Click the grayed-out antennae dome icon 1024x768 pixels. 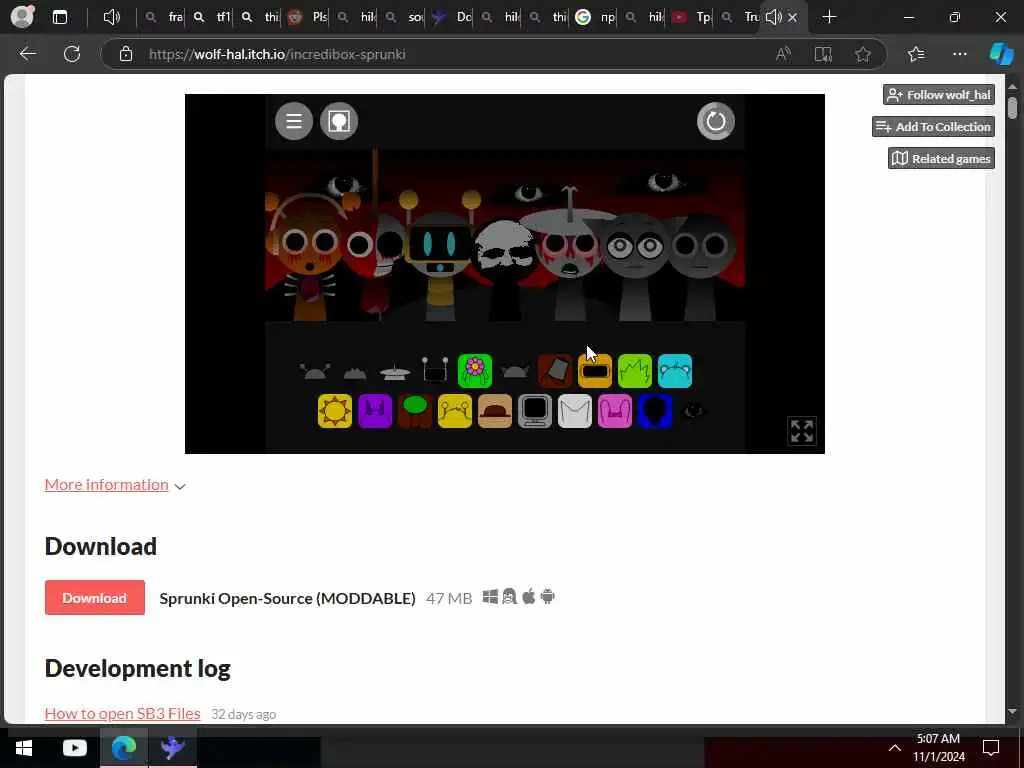pyautogui.click(x=315, y=372)
